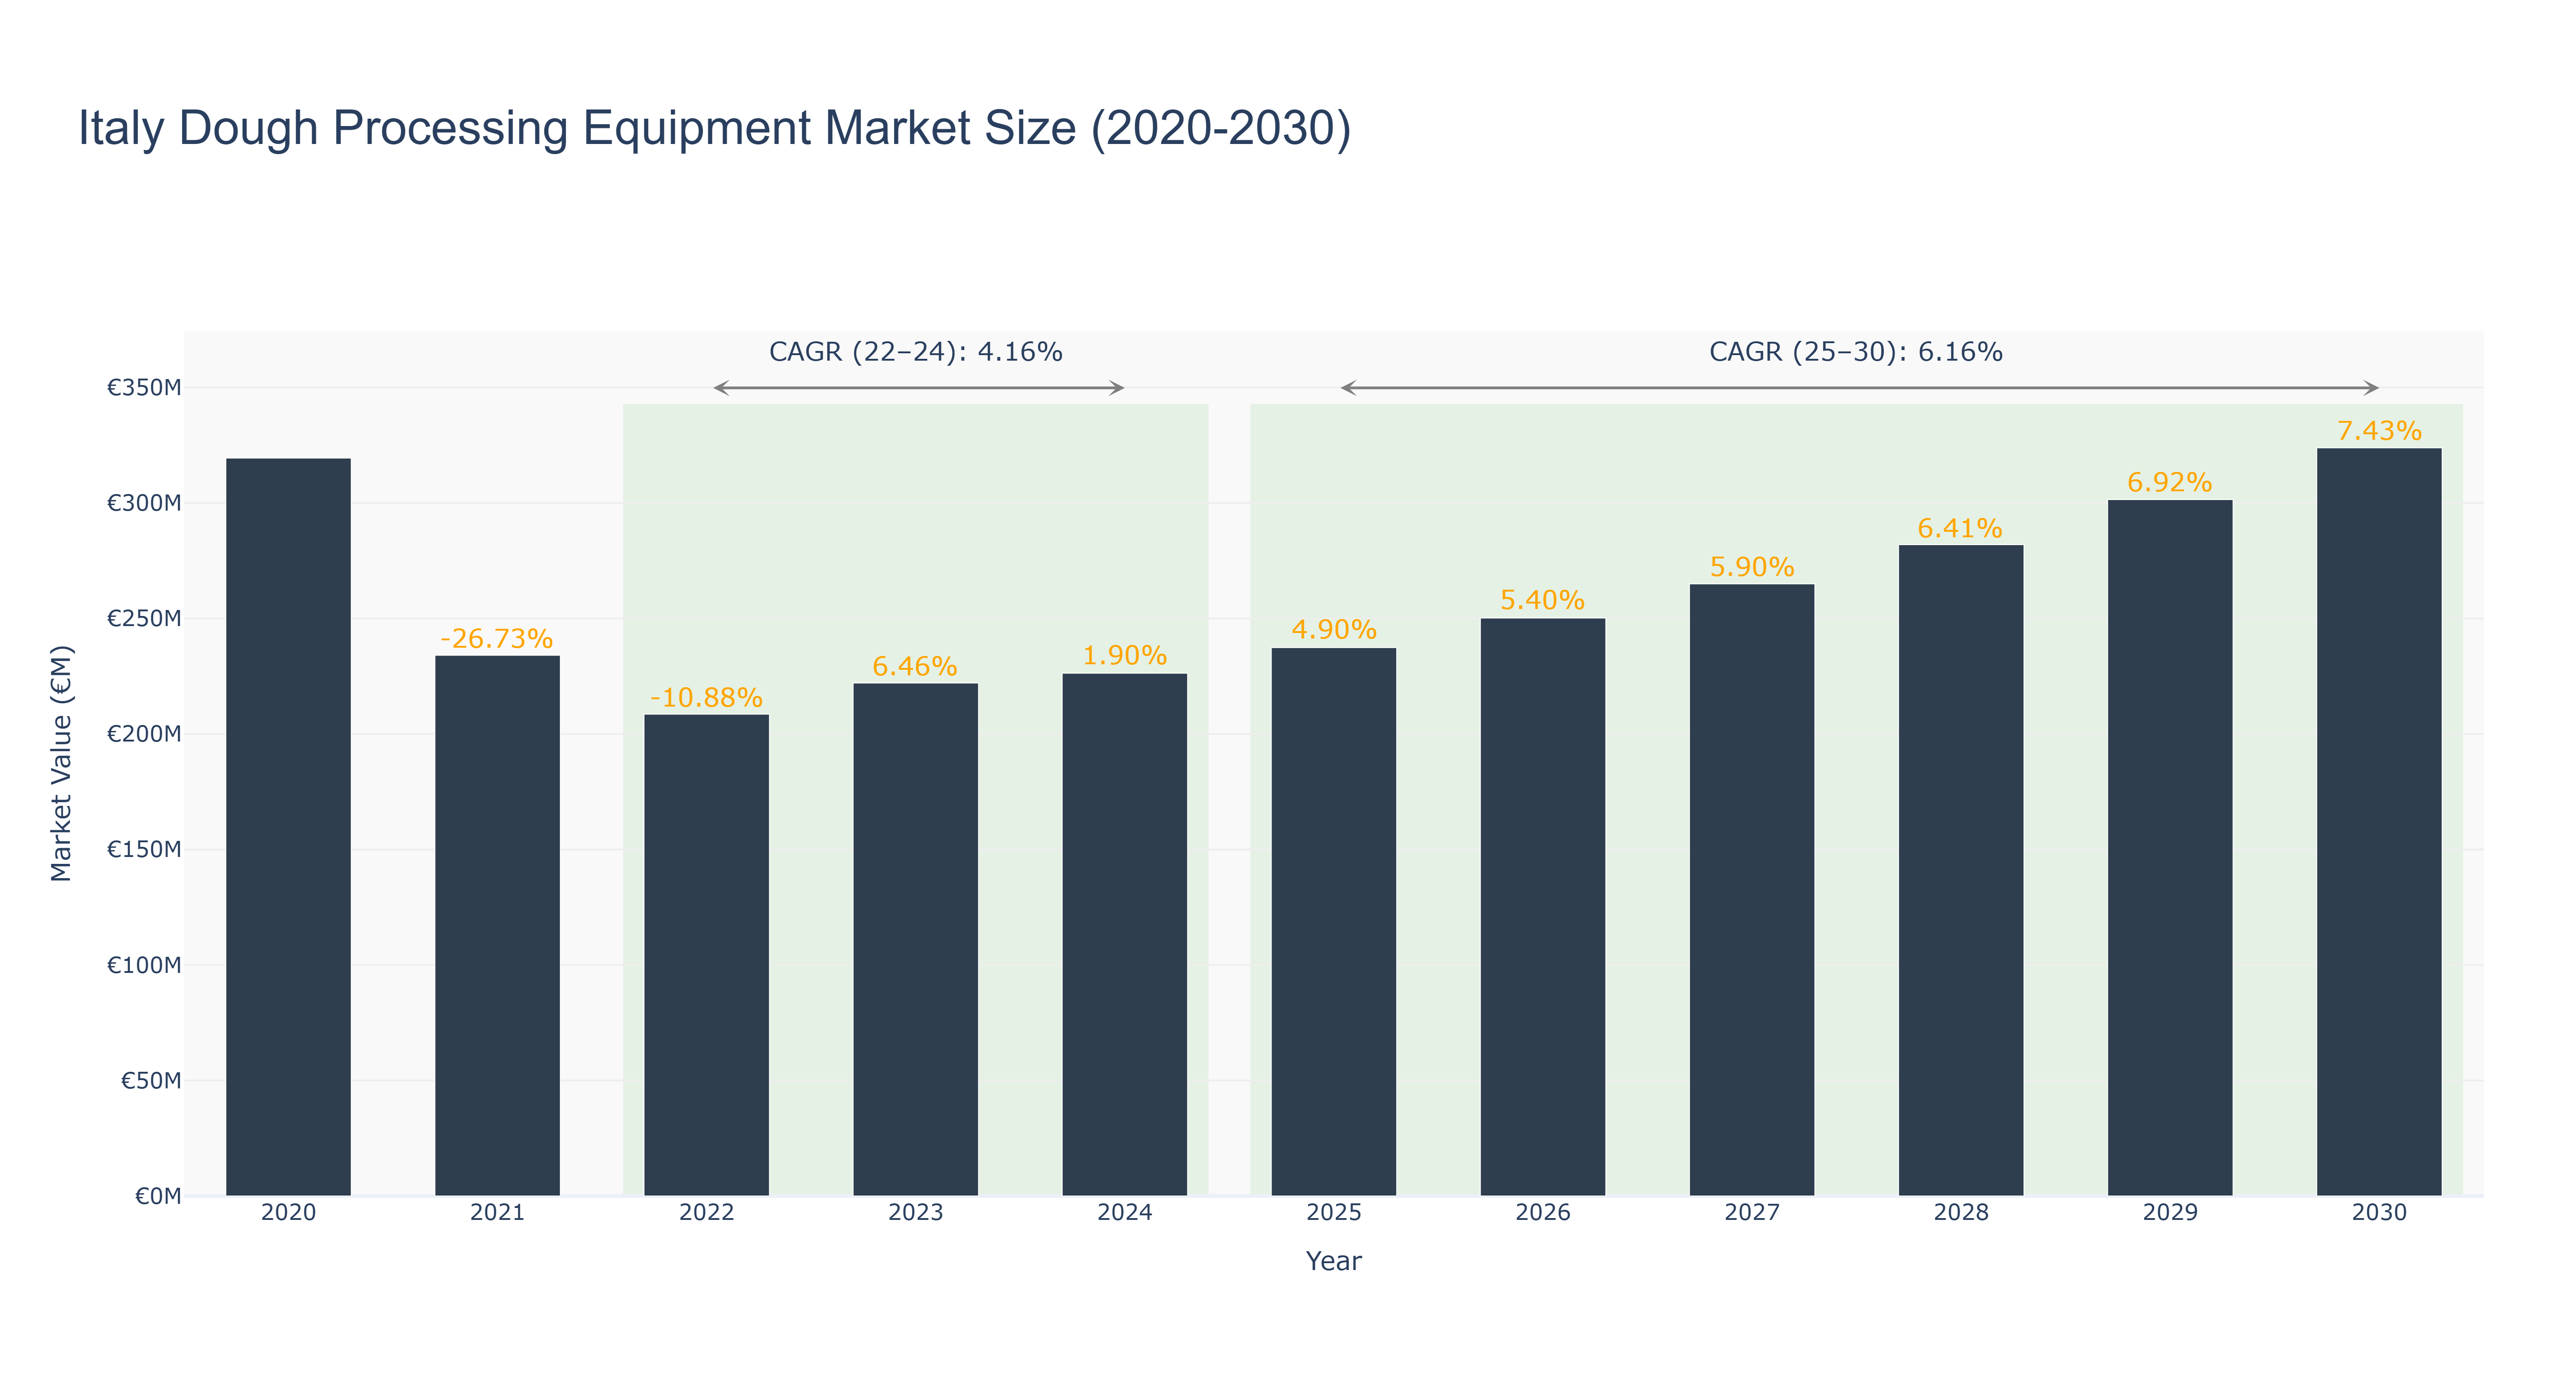The height and width of the screenshot is (1380, 2576).
Task: Click the -10.88% growth label
Action: coord(706,698)
